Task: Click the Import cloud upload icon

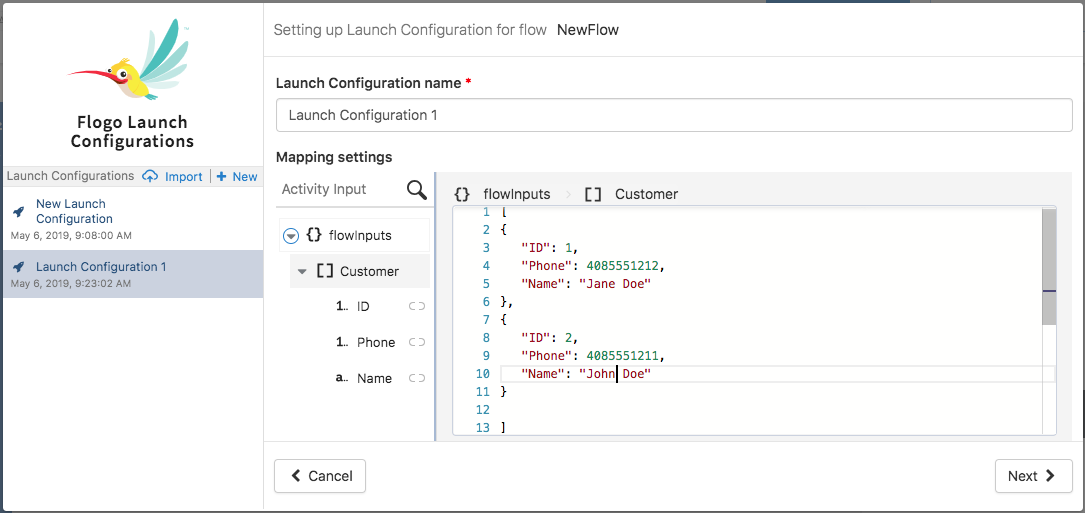Action: (150, 177)
